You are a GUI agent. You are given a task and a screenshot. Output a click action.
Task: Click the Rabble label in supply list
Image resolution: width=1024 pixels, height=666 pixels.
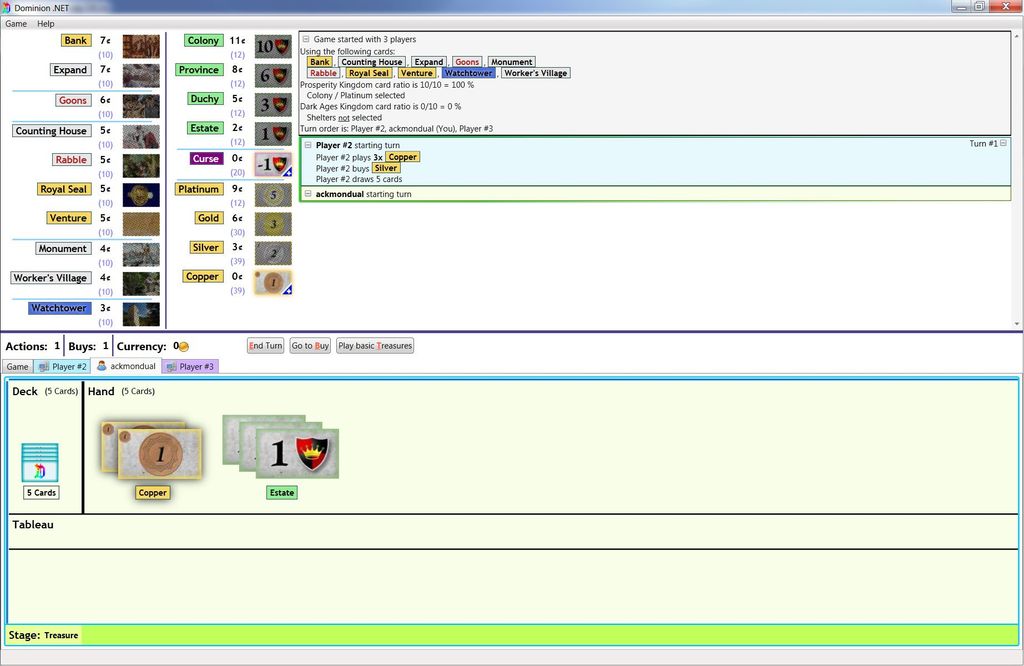[x=71, y=159]
